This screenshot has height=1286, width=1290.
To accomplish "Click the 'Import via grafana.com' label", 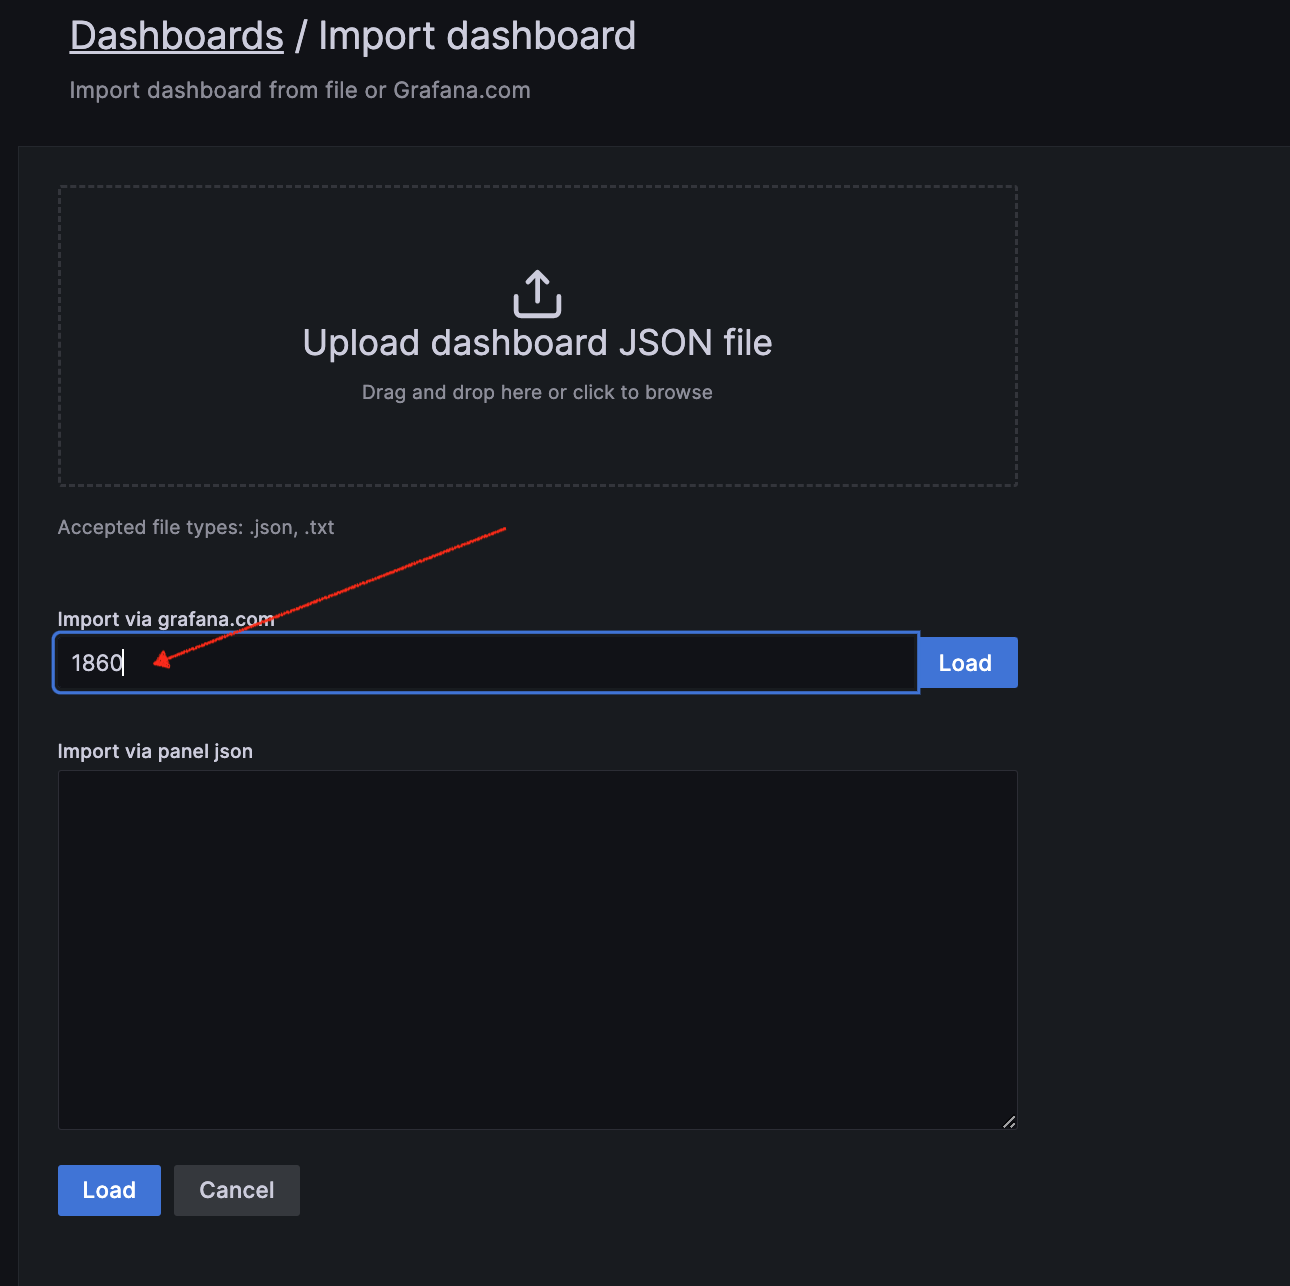I will point(165,619).
